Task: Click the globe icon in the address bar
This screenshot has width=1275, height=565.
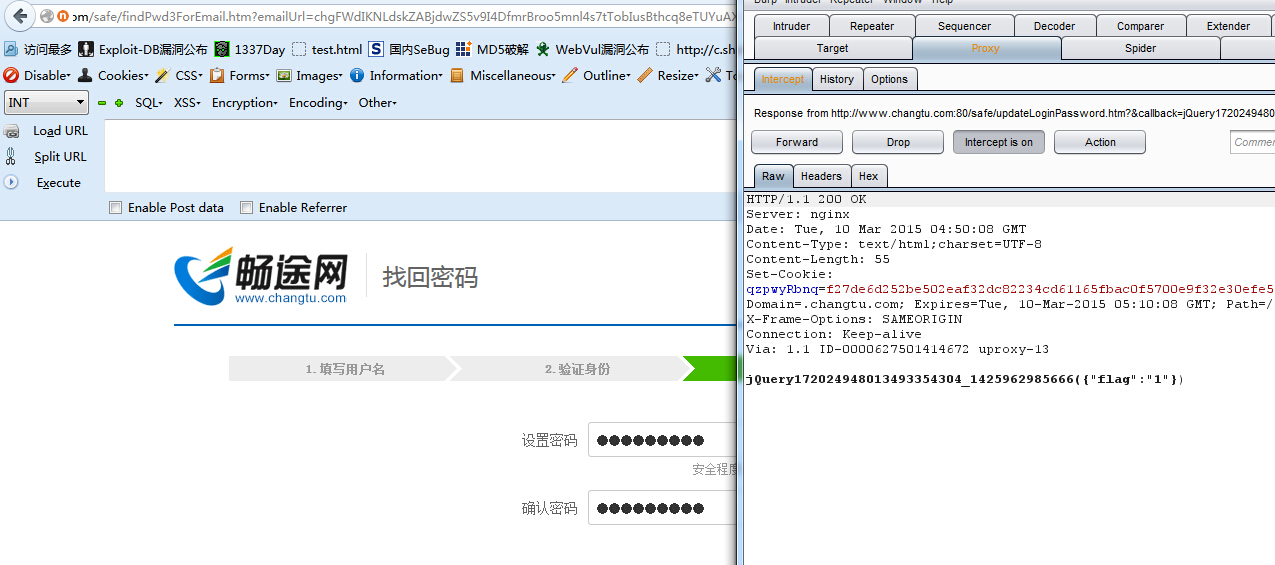Action: coord(46,16)
